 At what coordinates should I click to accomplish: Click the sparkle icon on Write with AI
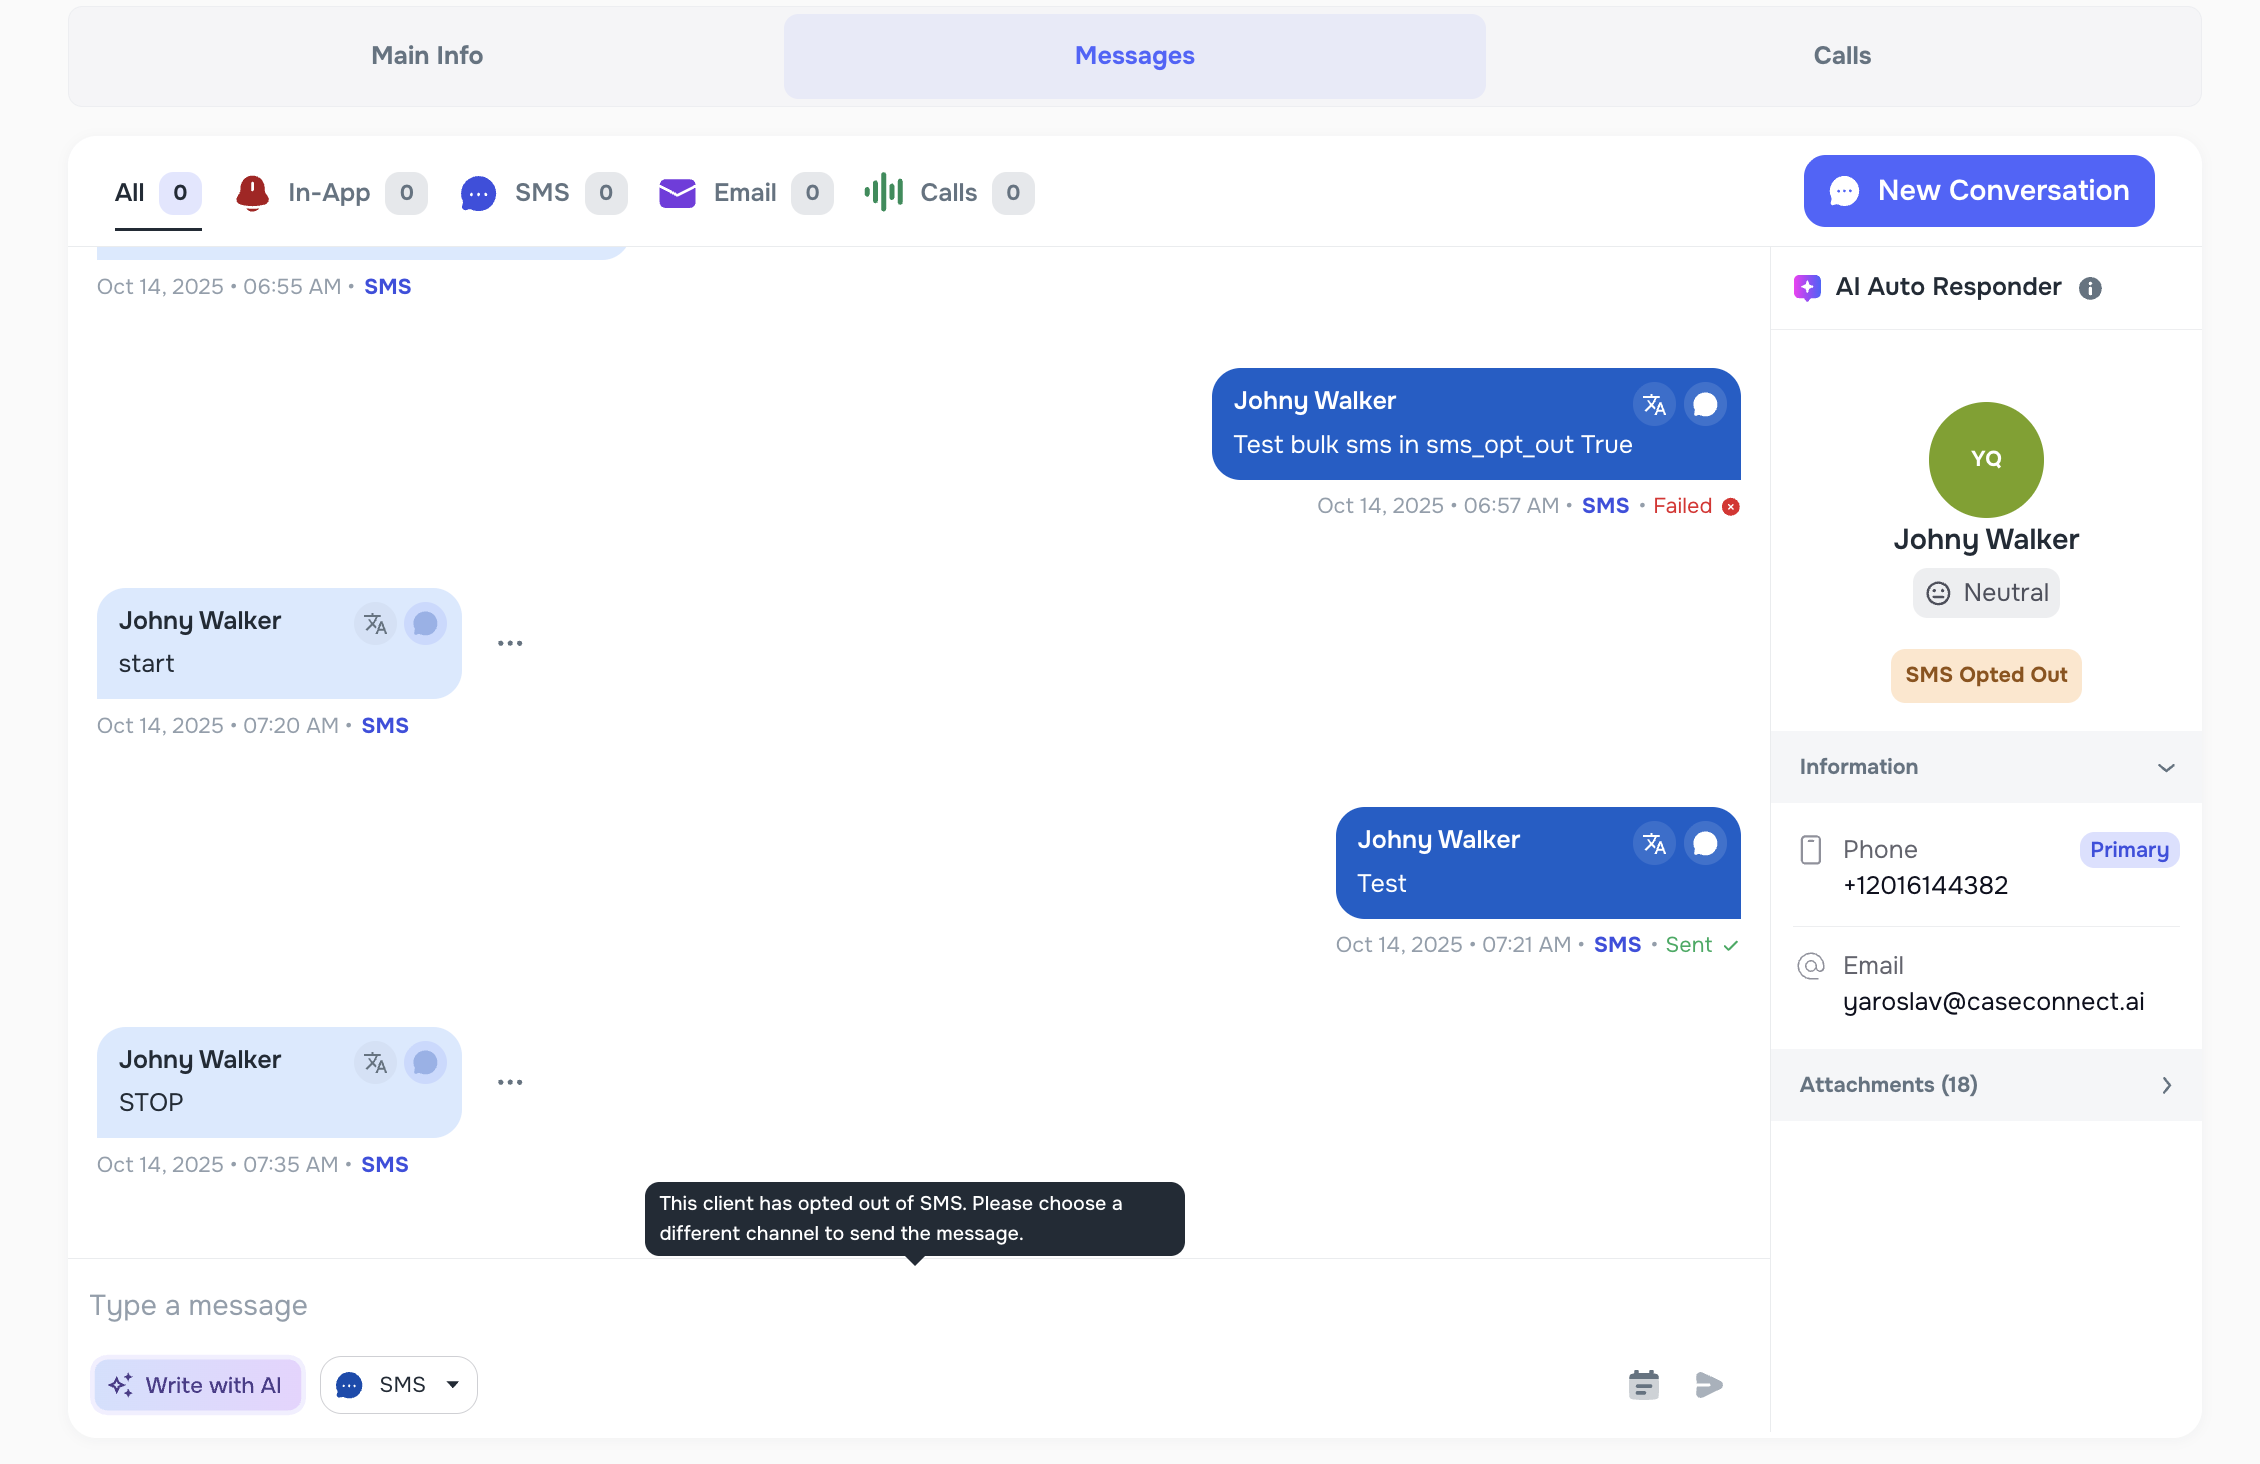pyautogui.click(x=121, y=1385)
